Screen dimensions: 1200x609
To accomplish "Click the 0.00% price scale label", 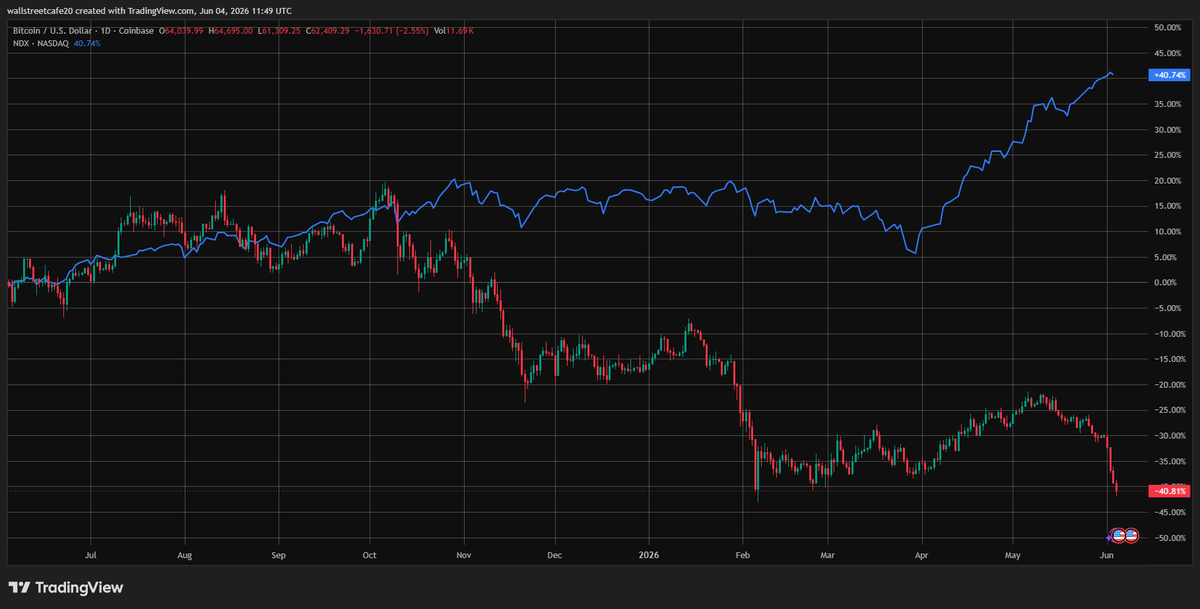I will [x=1170, y=283].
